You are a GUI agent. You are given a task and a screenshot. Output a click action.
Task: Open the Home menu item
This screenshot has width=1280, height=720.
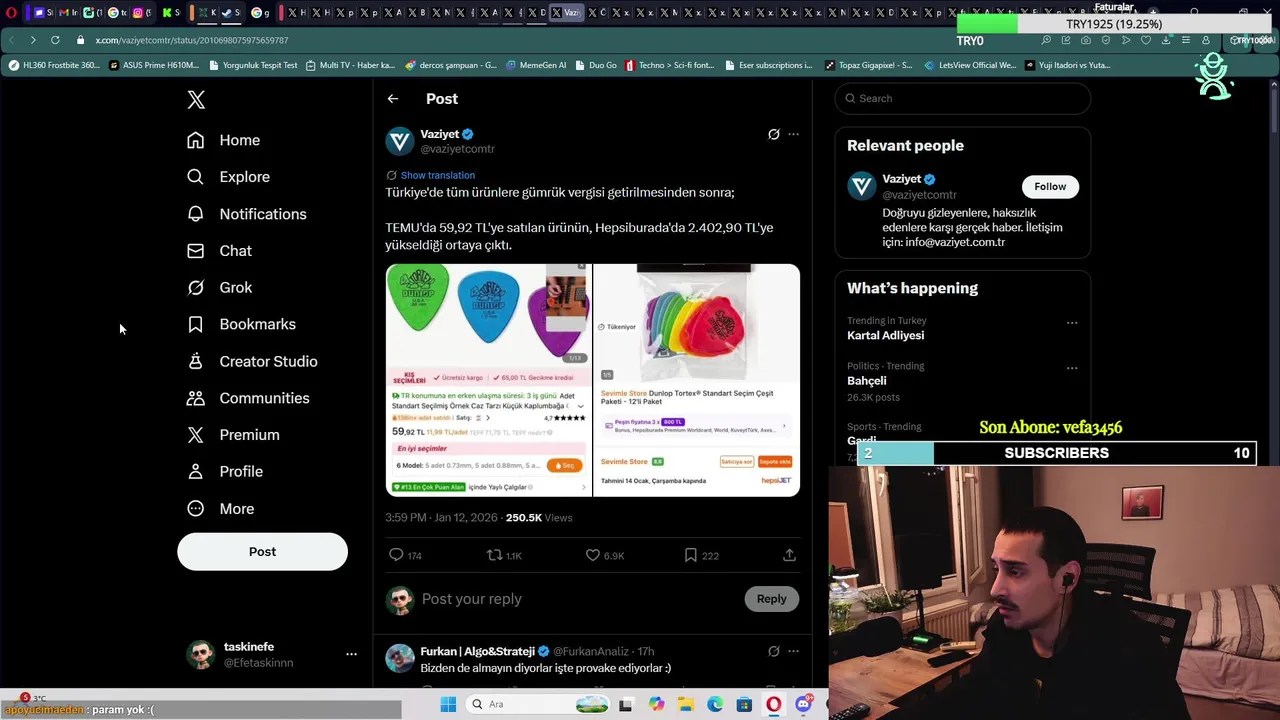tap(223, 140)
